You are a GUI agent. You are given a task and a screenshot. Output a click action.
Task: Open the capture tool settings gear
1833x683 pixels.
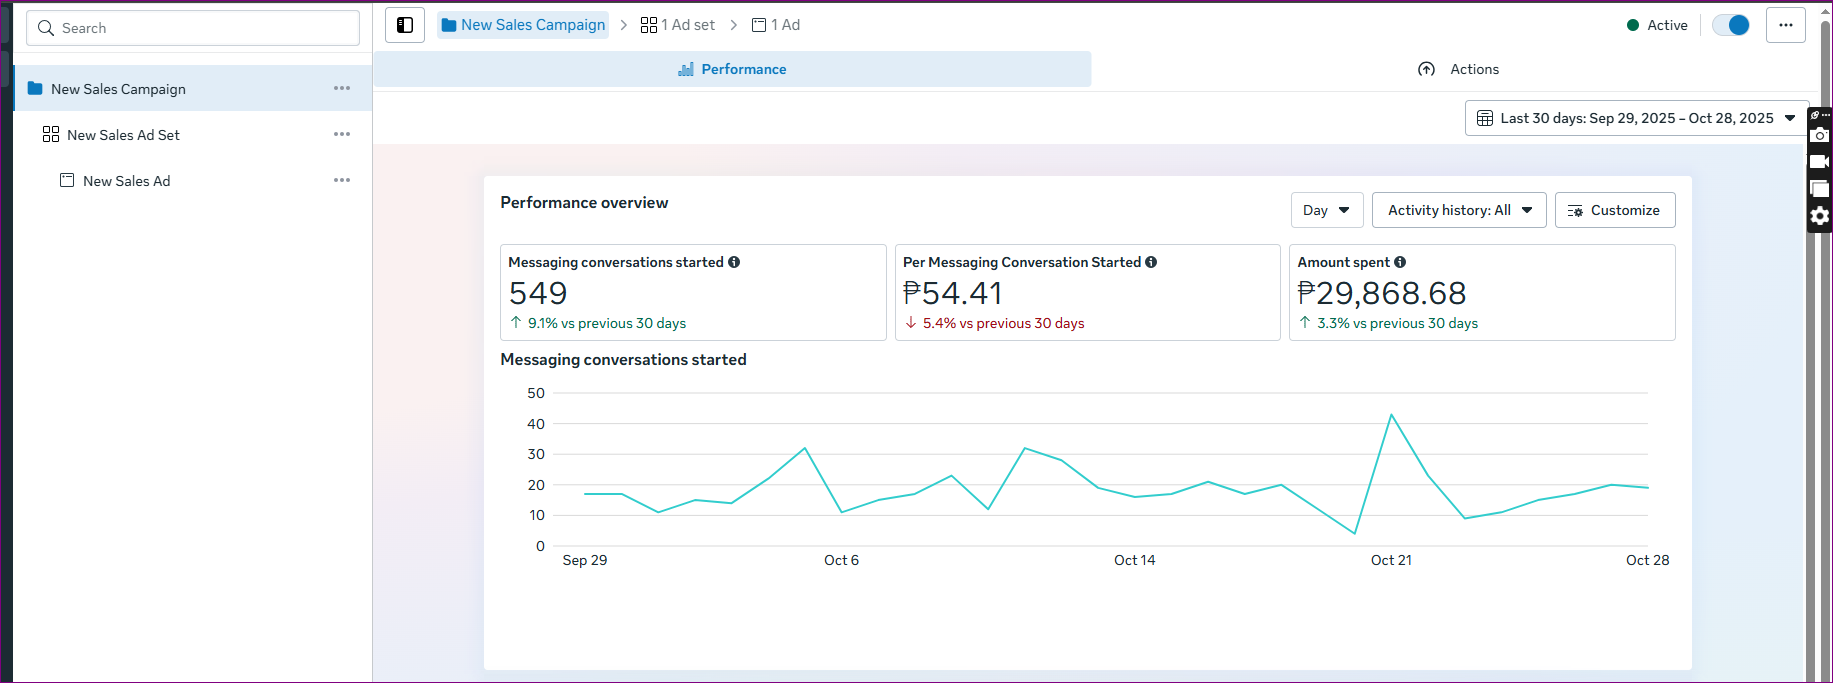pyautogui.click(x=1820, y=216)
